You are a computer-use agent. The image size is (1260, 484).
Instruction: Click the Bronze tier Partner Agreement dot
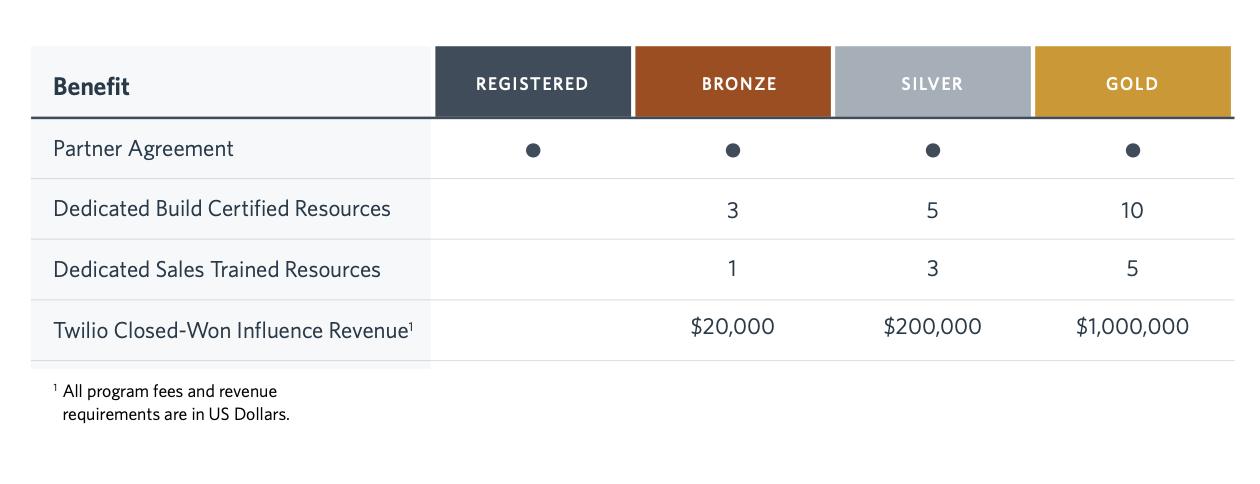point(733,150)
